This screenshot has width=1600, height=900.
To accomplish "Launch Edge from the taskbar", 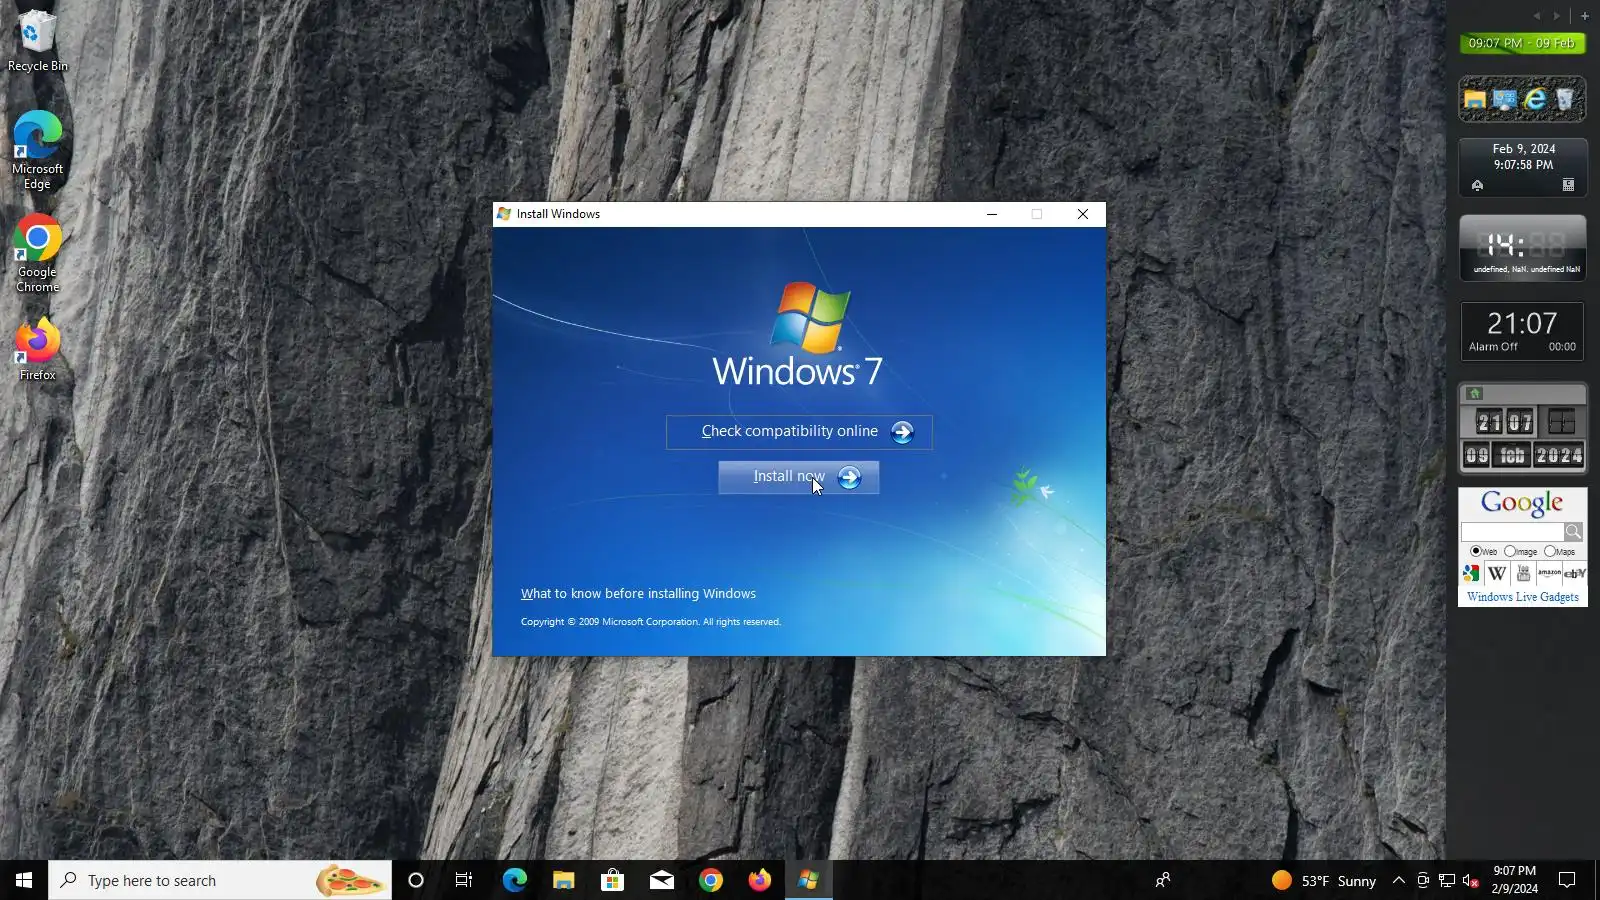I will click(514, 880).
